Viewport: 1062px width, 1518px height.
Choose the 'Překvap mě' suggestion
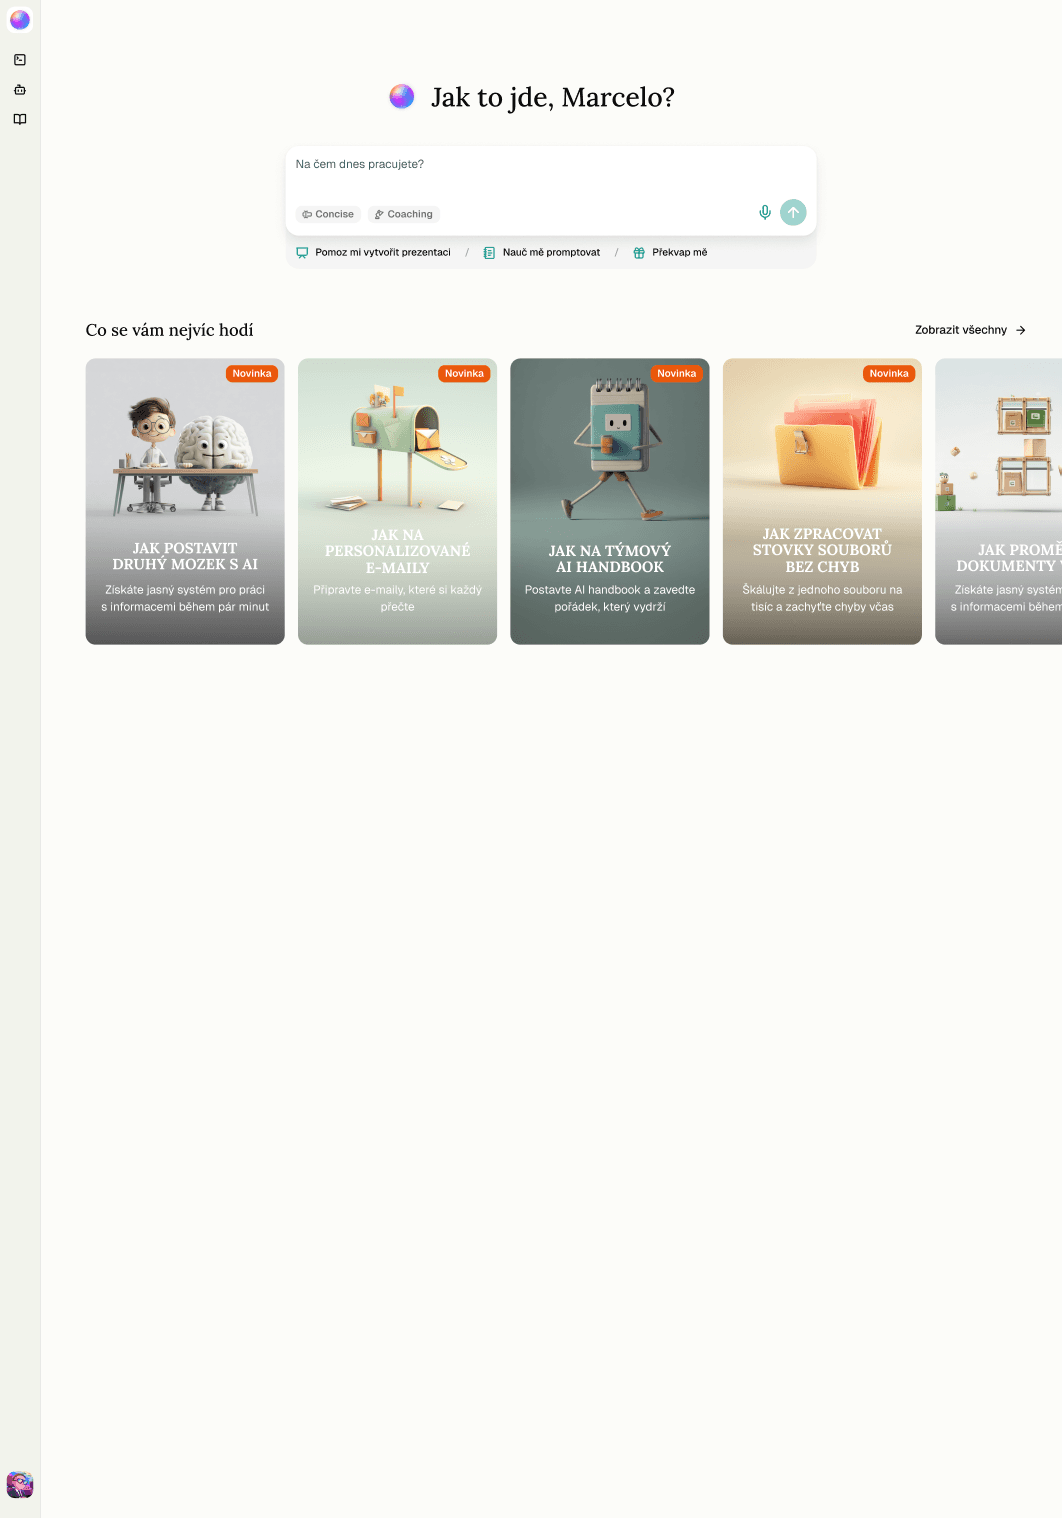(x=670, y=253)
